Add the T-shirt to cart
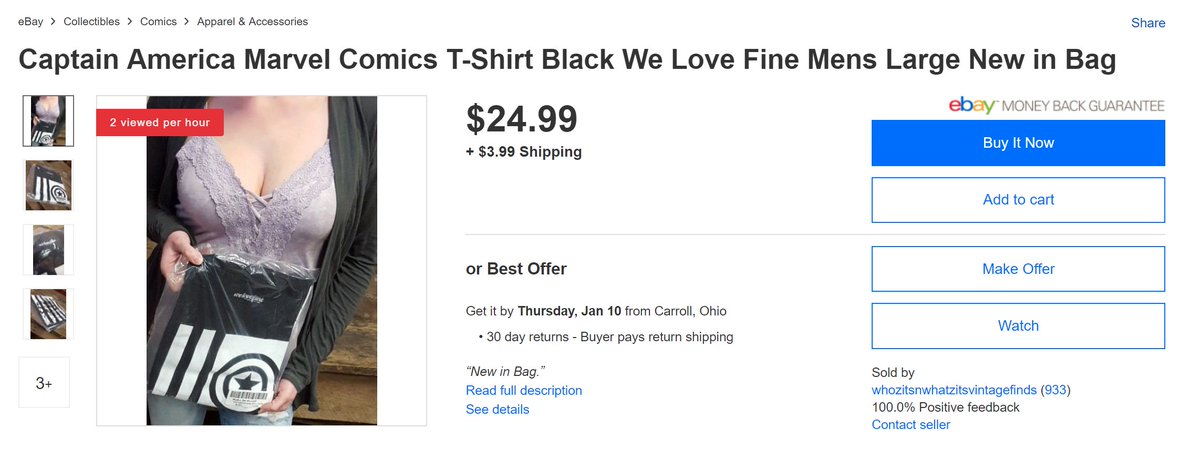 (x=1018, y=199)
